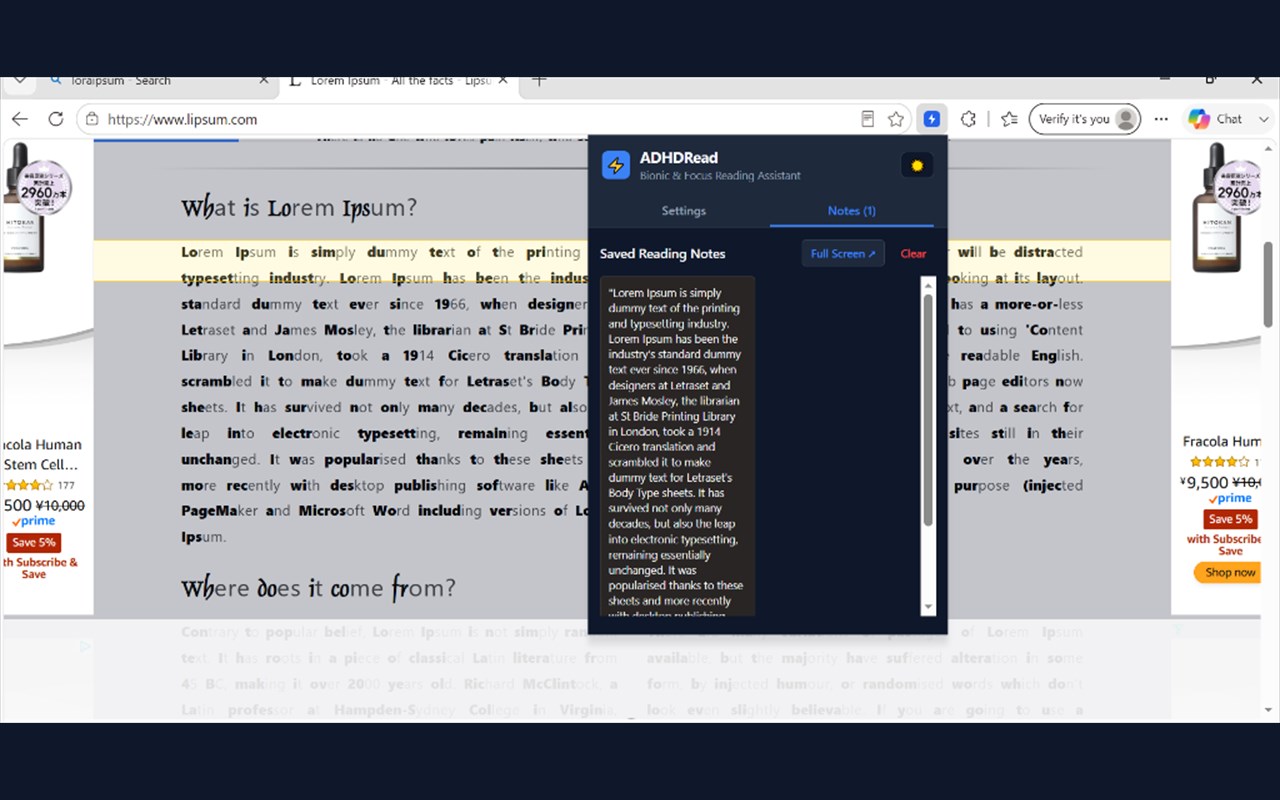This screenshot has width=1280, height=800.
Task: Open left ad "Subscribe & Save" link
Action: click(38, 568)
